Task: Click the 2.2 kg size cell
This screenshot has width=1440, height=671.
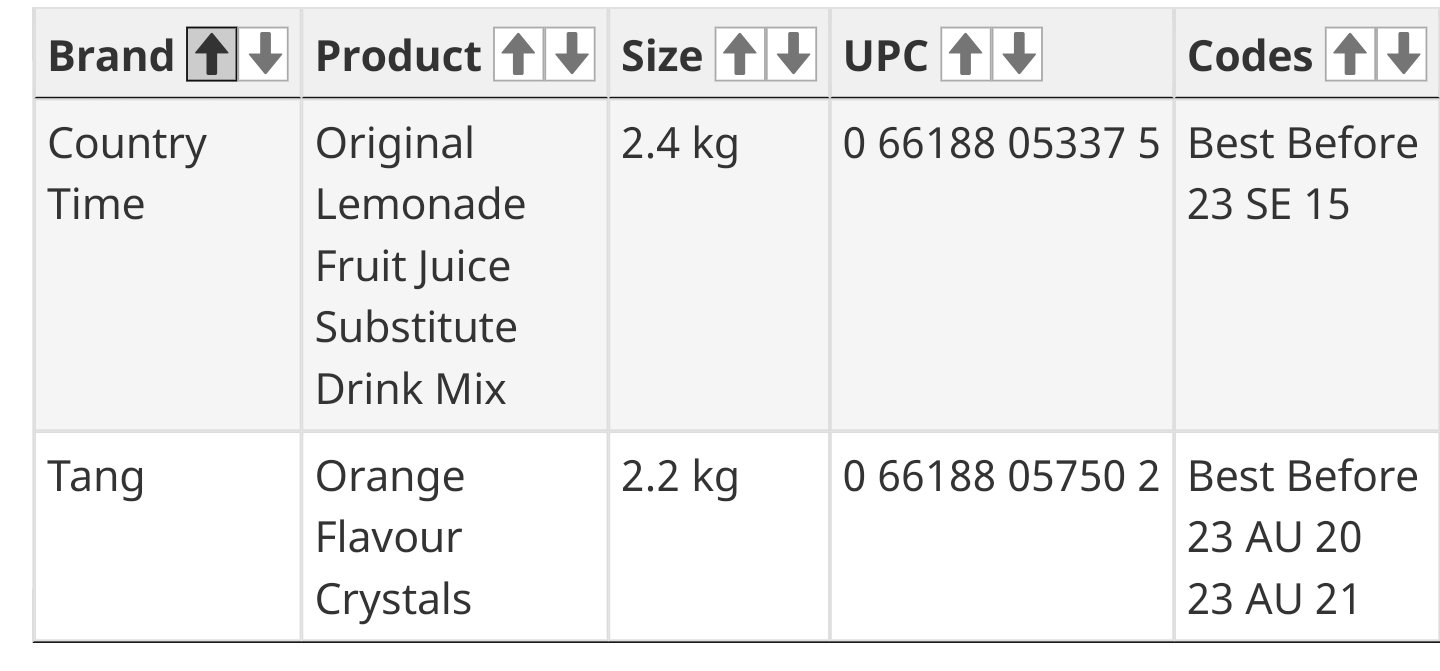Action: pyautogui.click(x=680, y=477)
